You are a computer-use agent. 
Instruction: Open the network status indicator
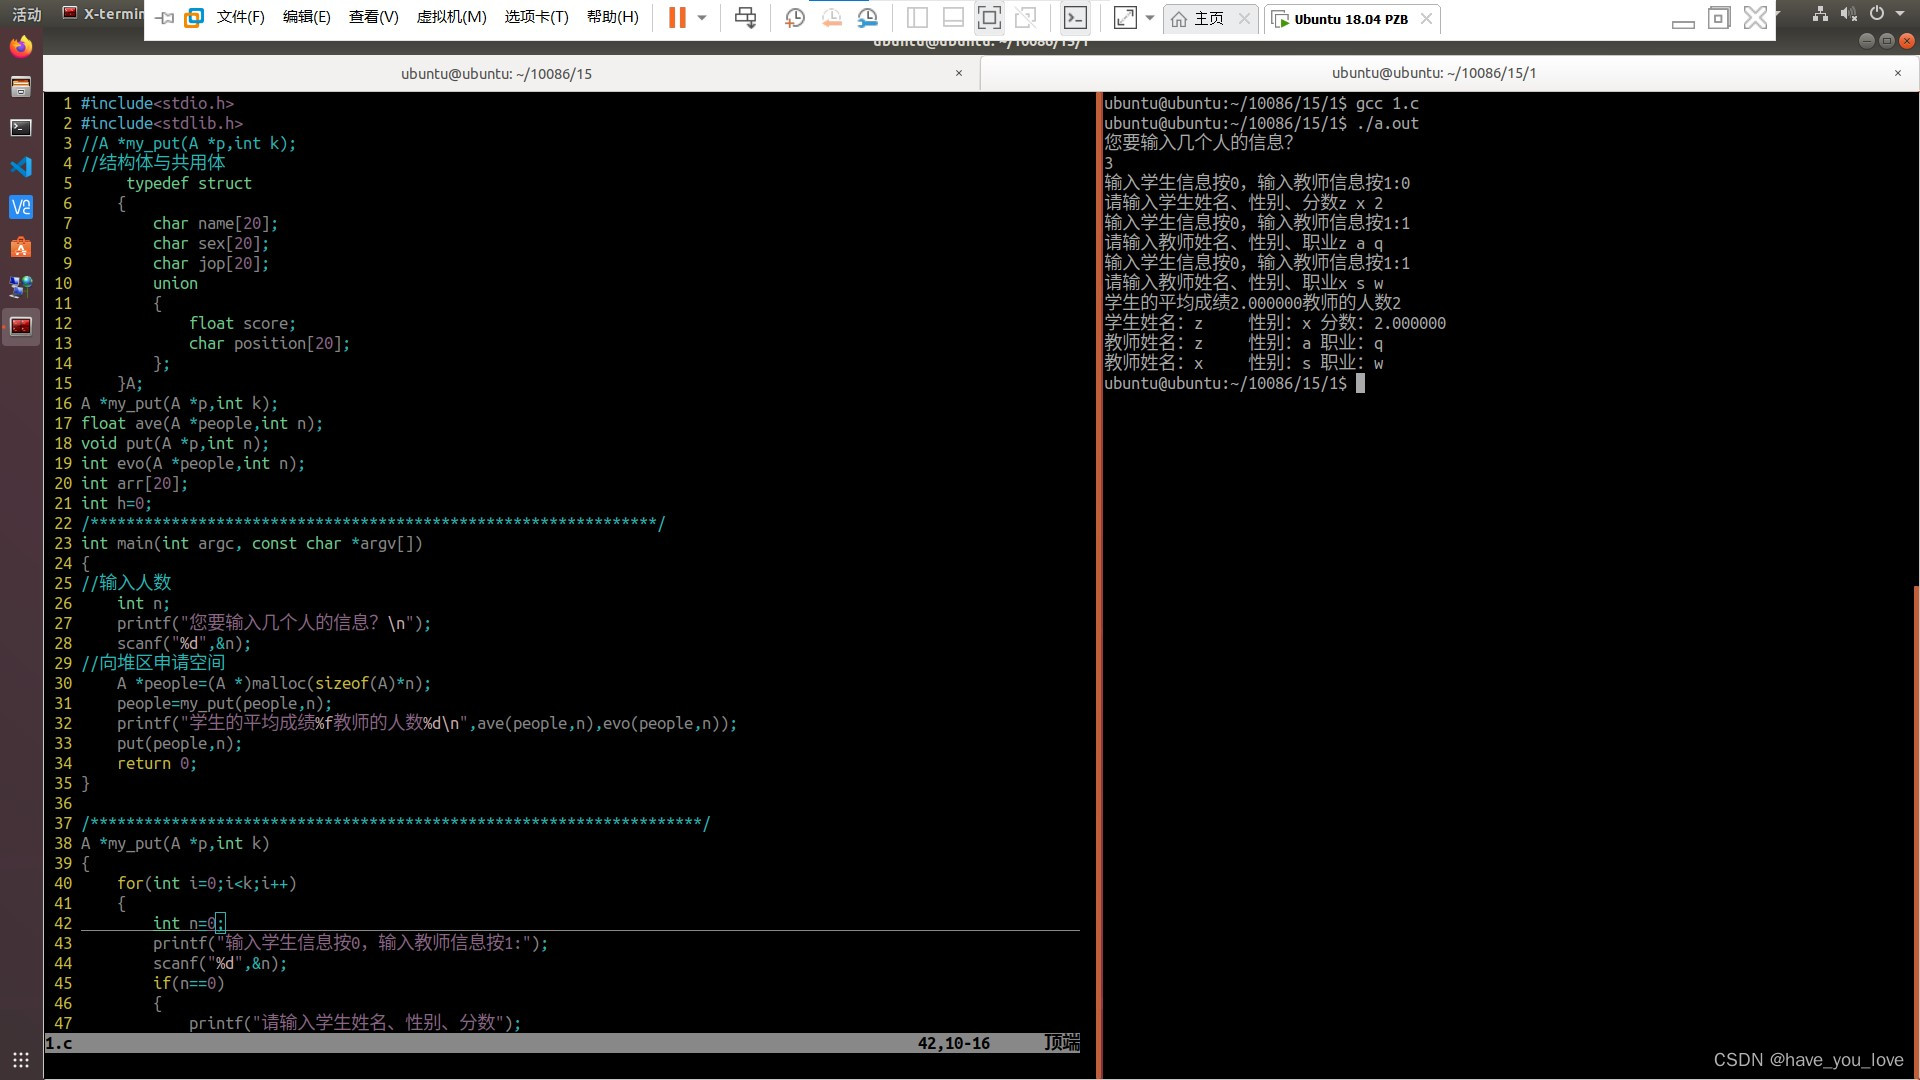(x=1820, y=14)
